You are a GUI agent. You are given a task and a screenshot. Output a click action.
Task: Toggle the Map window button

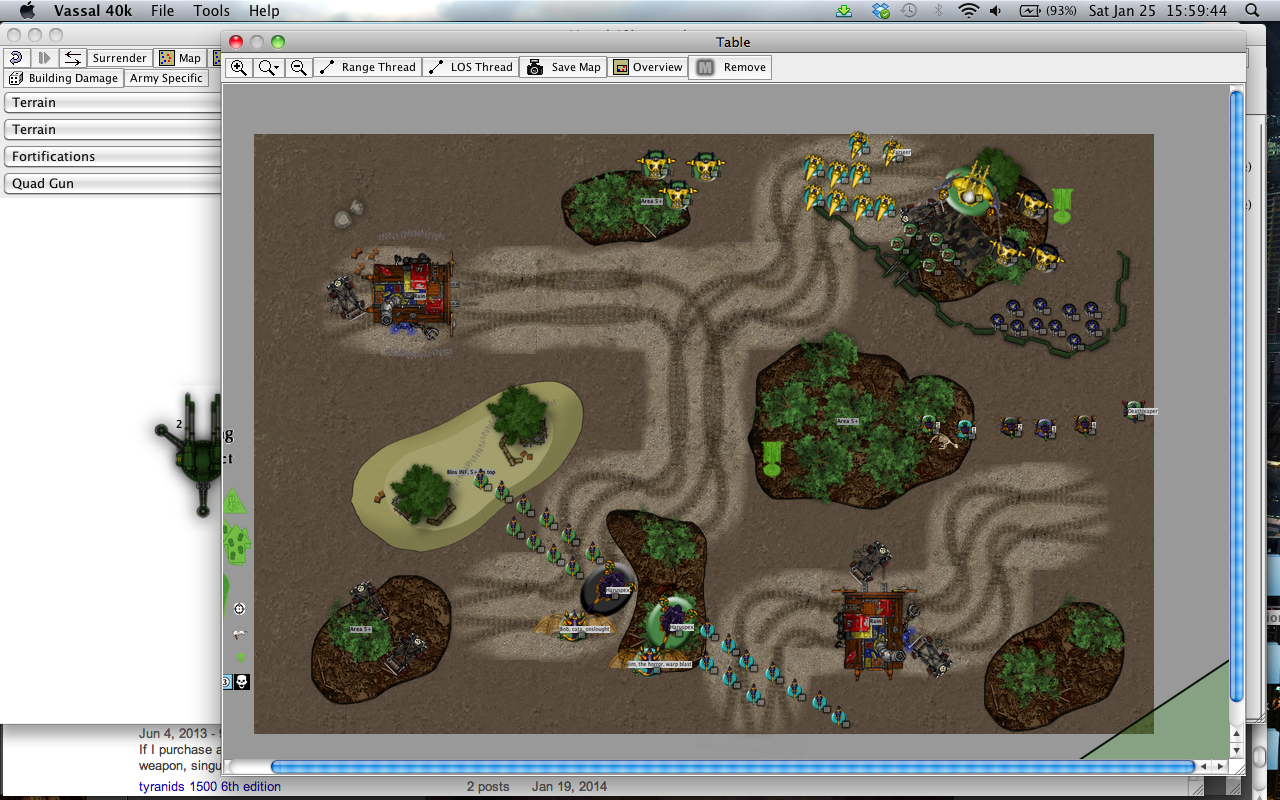(181, 58)
